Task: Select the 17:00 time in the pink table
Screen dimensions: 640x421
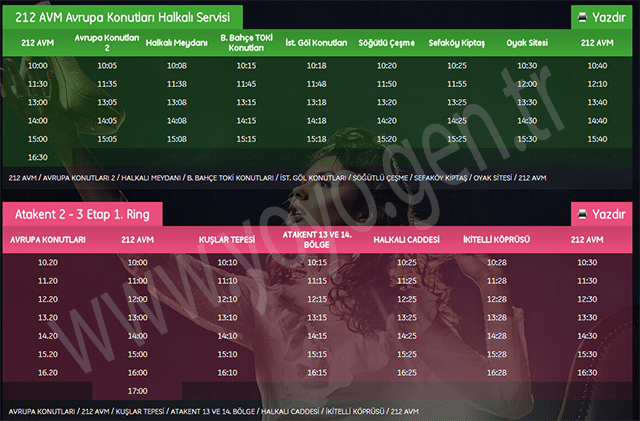Action: point(137,390)
